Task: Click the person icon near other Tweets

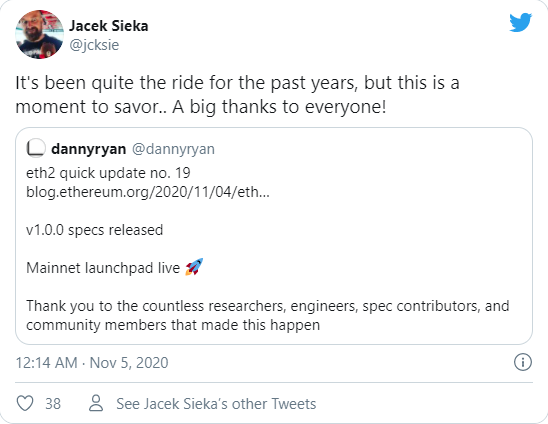Action: point(96,403)
